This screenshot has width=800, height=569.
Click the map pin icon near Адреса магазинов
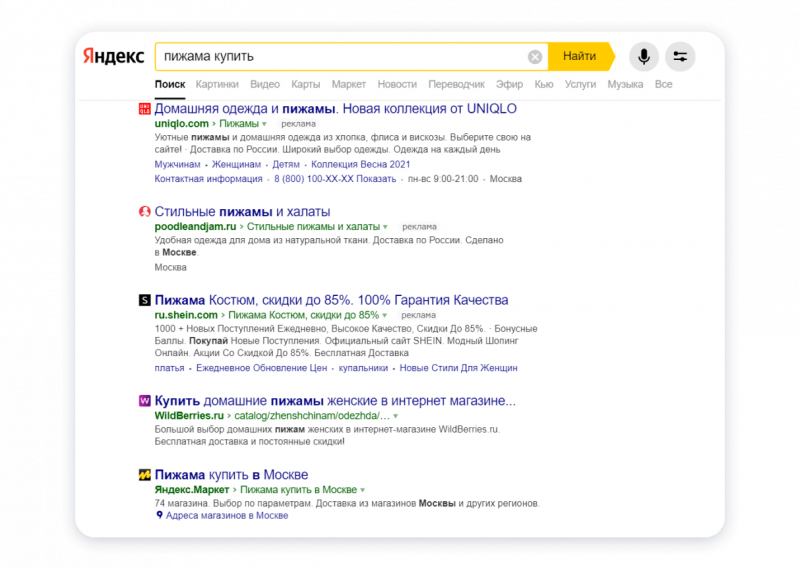159,515
